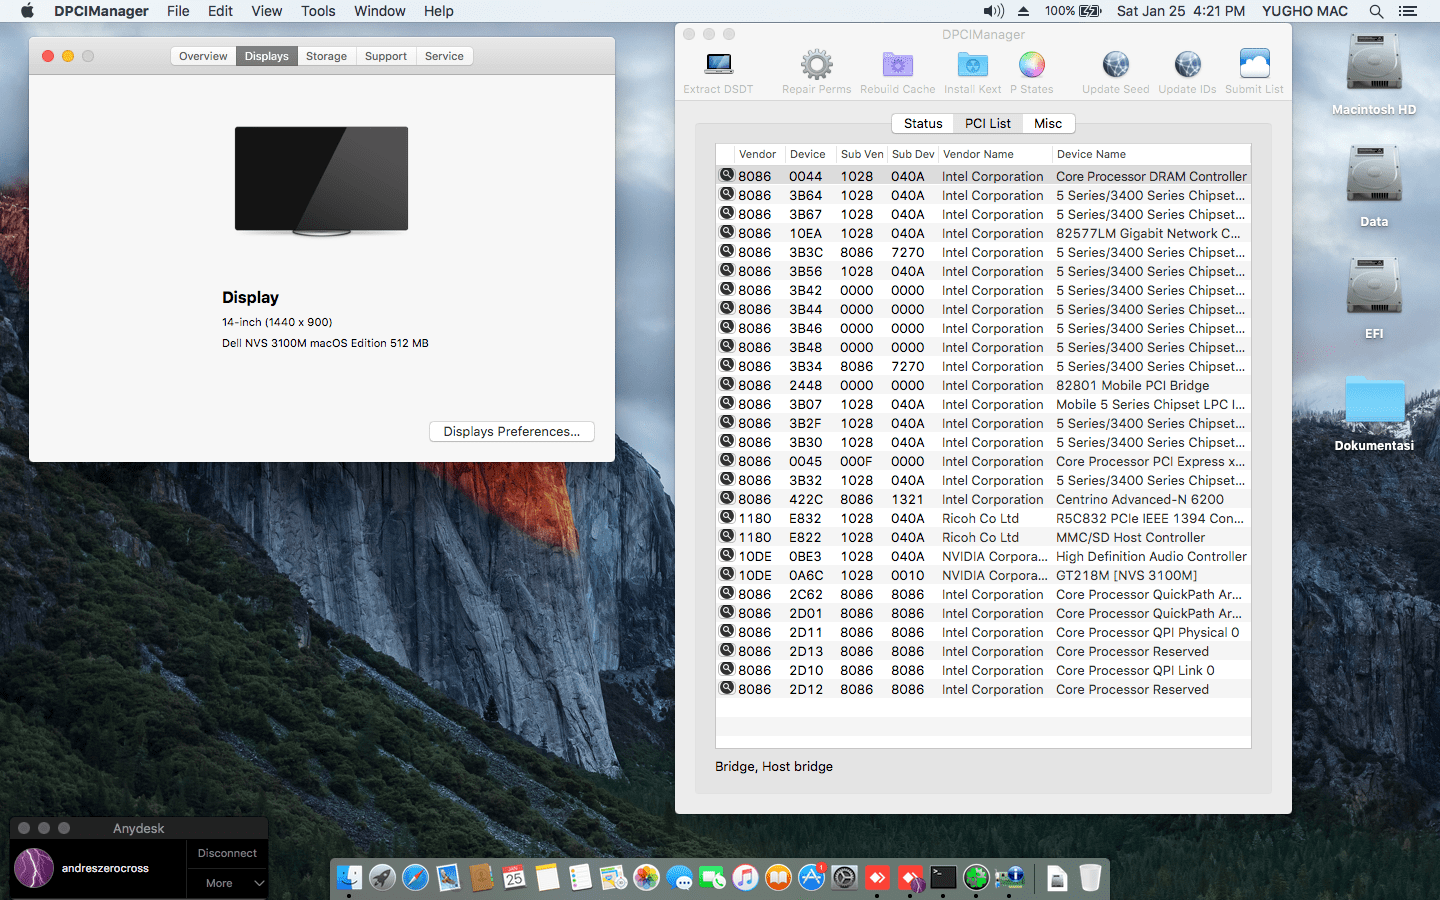Image resolution: width=1440 pixels, height=900 pixels.
Task: Open the File menu
Action: pos(178,11)
